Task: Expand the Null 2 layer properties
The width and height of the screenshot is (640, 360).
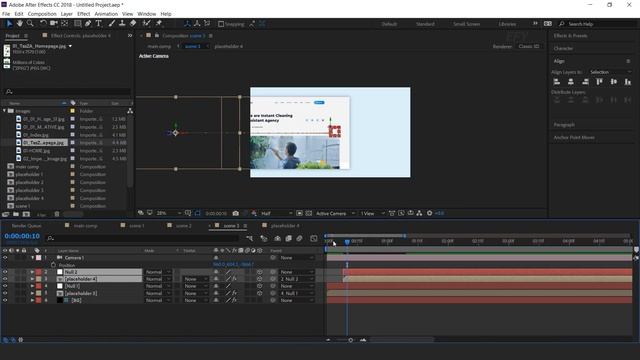Action: tap(32, 272)
